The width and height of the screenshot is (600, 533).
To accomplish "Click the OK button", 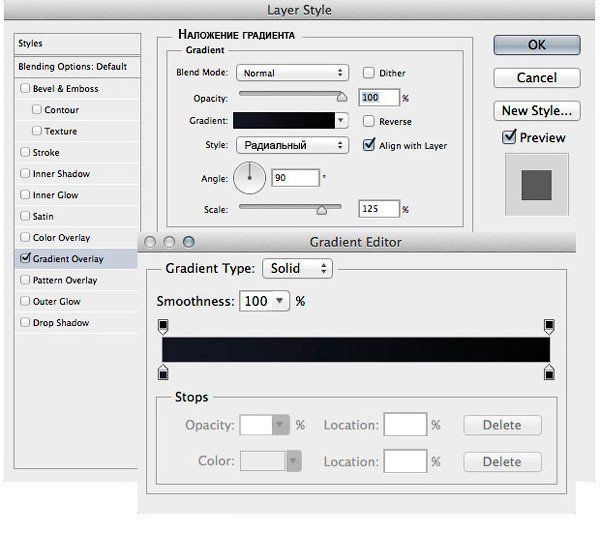I will click(536, 45).
